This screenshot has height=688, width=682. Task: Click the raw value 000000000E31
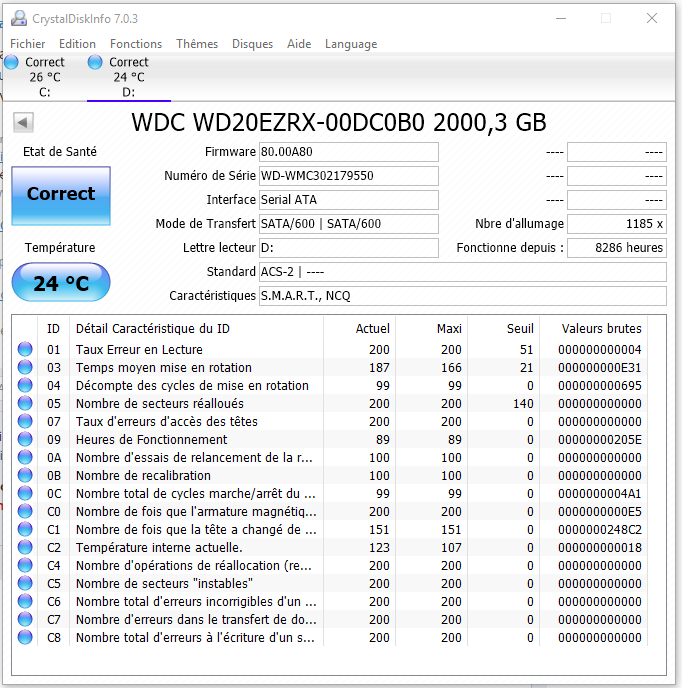[x=599, y=367]
